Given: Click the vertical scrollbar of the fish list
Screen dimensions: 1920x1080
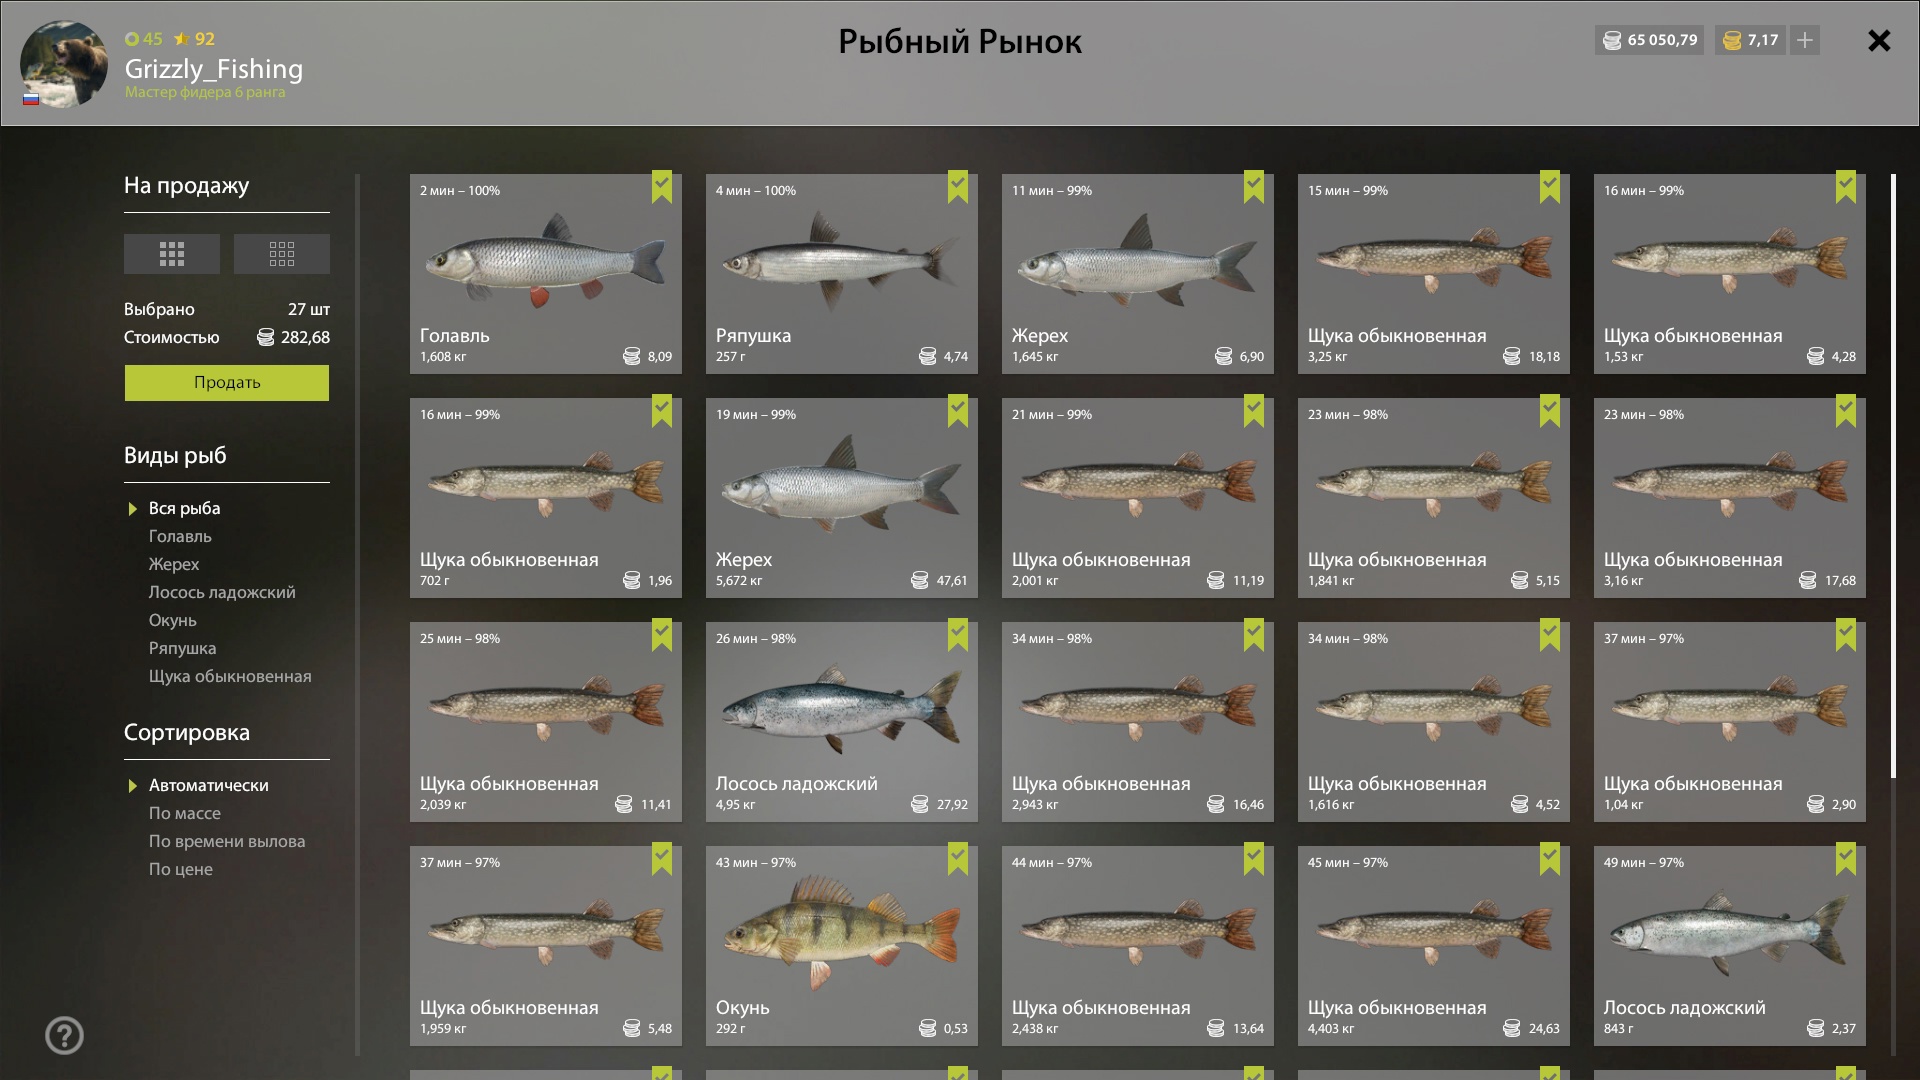Looking at the screenshot, I should tap(1893, 476).
